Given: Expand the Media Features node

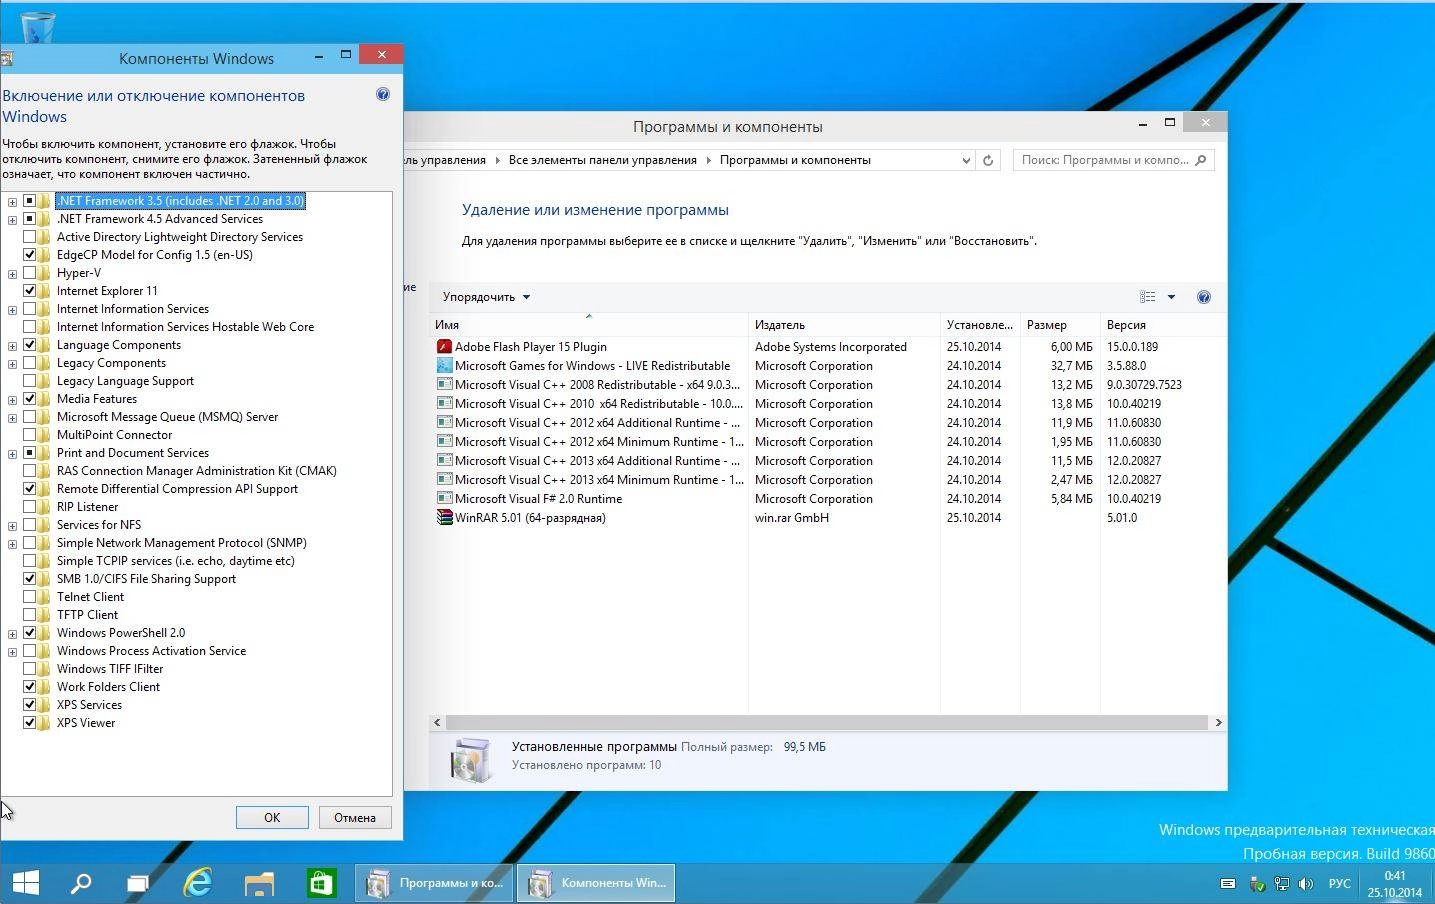Looking at the screenshot, I should (12, 399).
